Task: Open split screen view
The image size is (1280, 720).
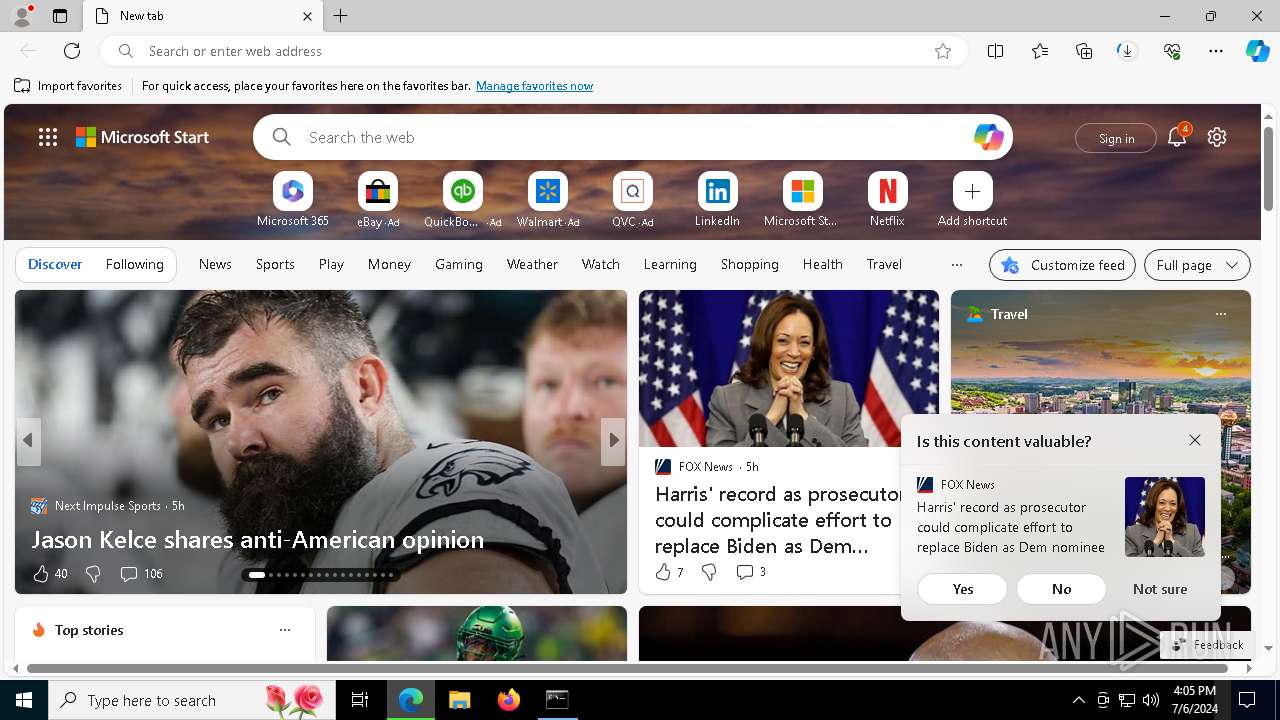Action: 995,51
